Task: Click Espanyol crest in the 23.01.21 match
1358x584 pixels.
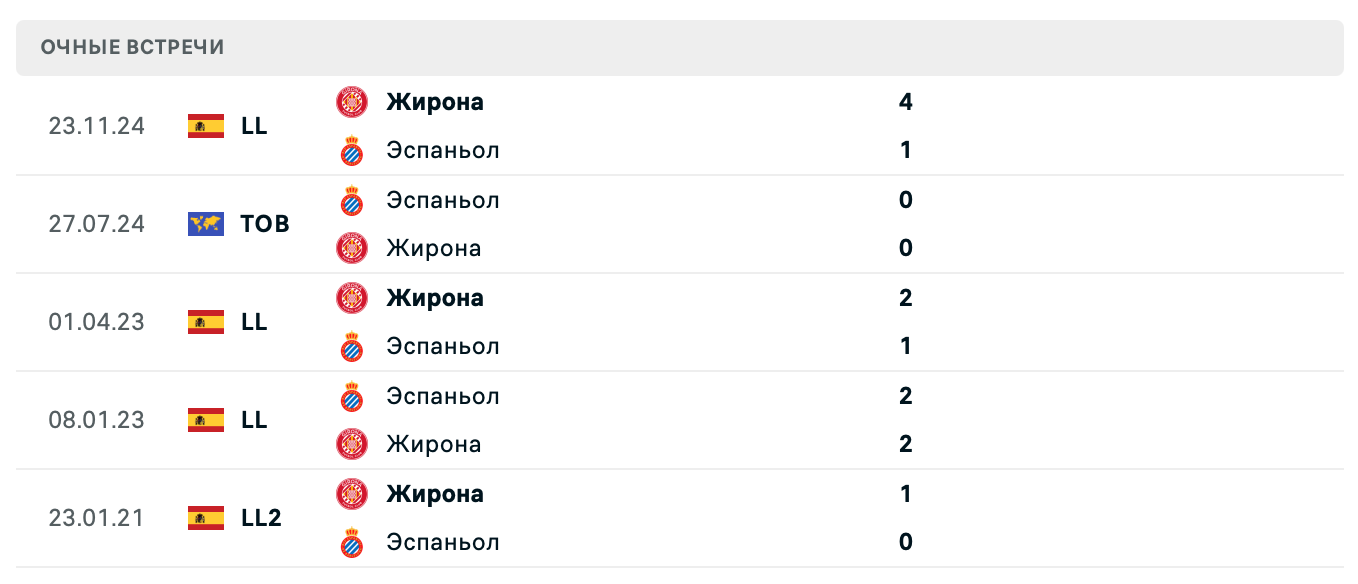Action: point(352,543)
